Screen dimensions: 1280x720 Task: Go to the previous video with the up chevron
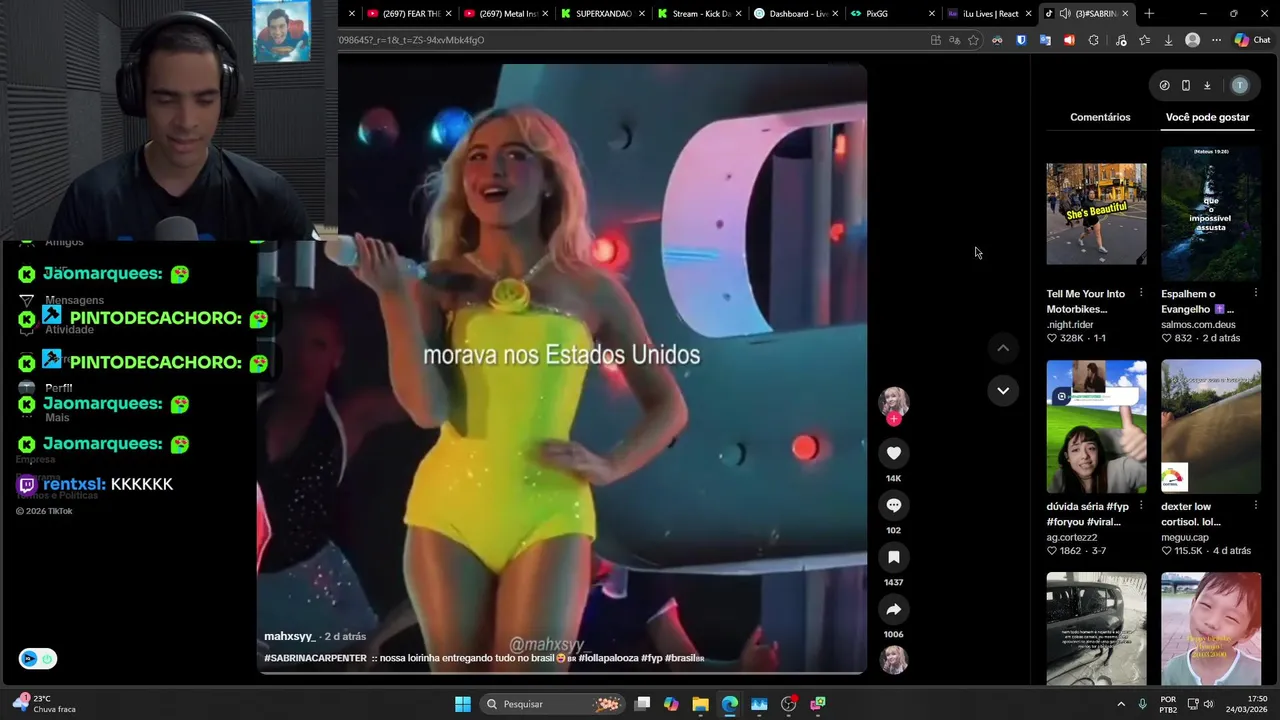1003,348
